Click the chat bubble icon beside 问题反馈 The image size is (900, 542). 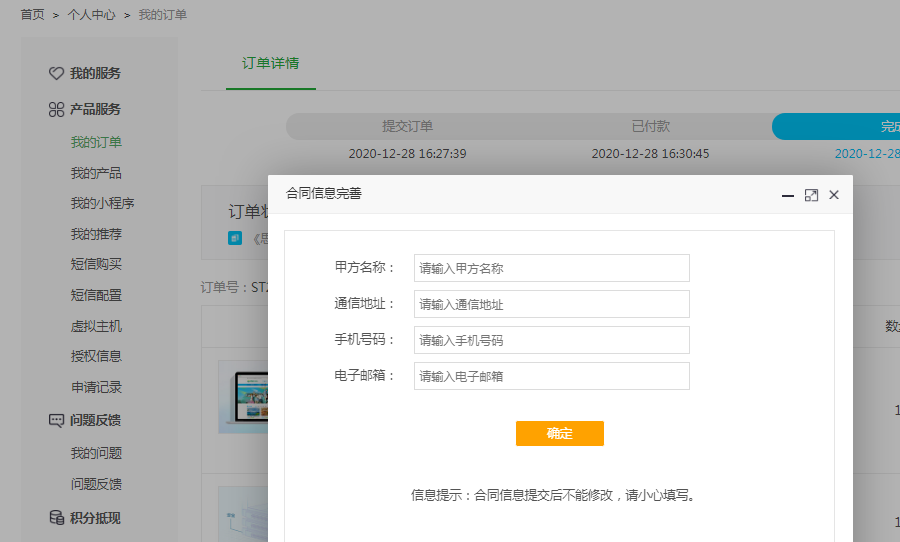click(x=57, y=420)
